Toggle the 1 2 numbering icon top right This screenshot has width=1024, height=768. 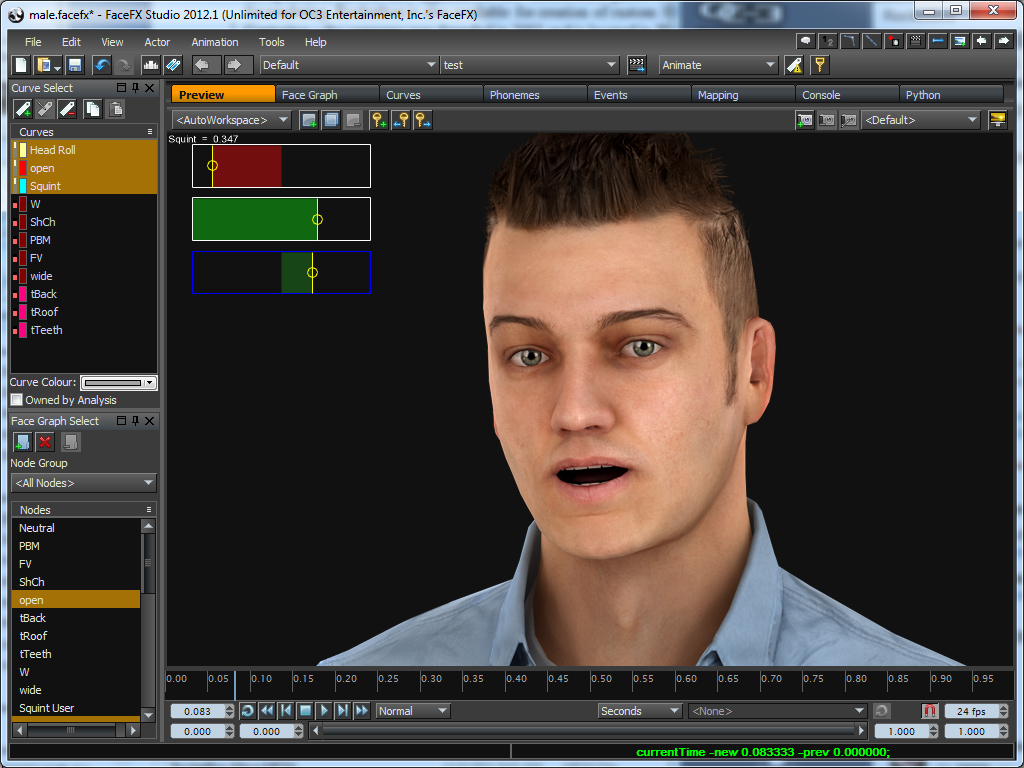pos(828,41)
